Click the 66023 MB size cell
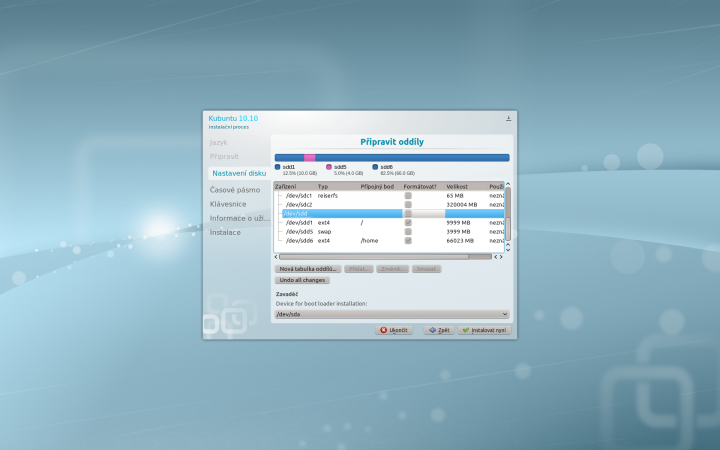The height and width of the screenshot is (450, 720). 460,241
